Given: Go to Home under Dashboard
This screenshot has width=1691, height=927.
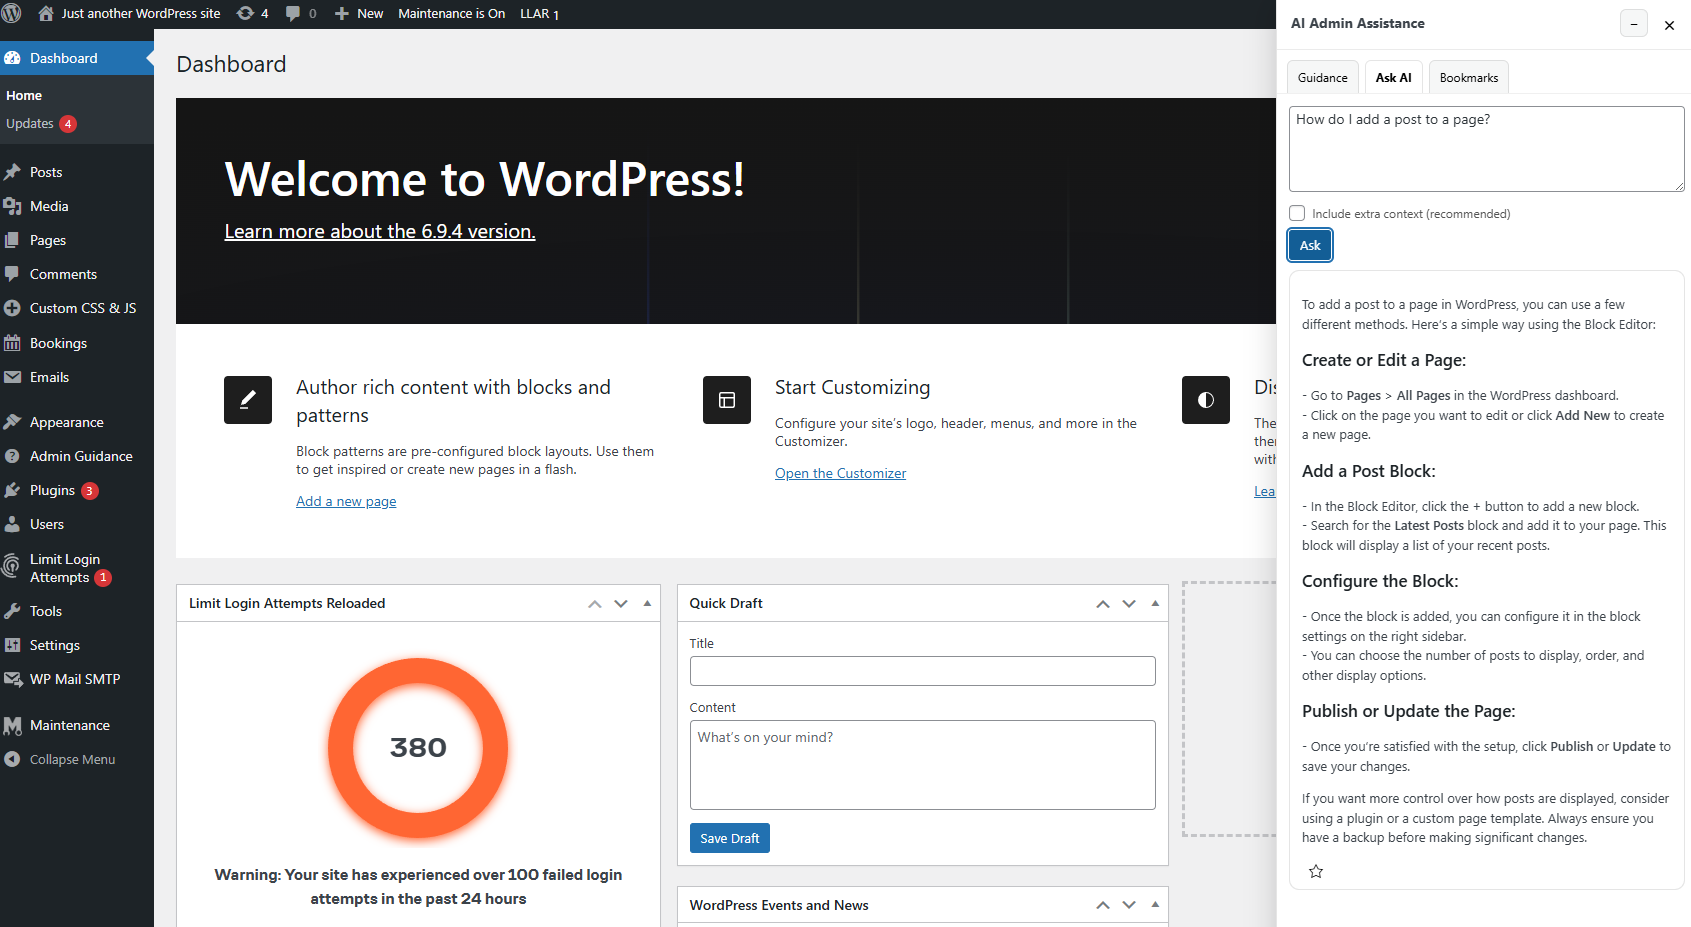Looking at the screenshot, I should click(24, 96).
